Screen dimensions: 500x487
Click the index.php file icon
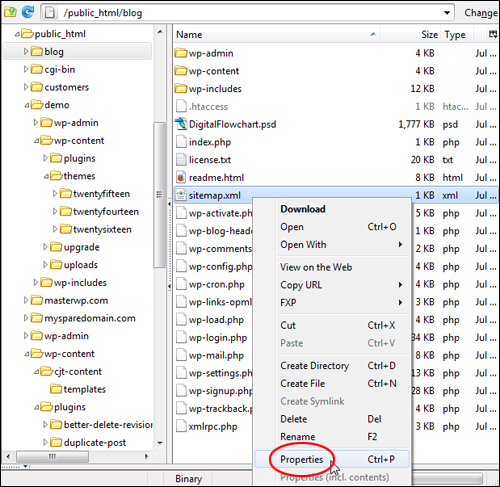(x=181, y=142)
